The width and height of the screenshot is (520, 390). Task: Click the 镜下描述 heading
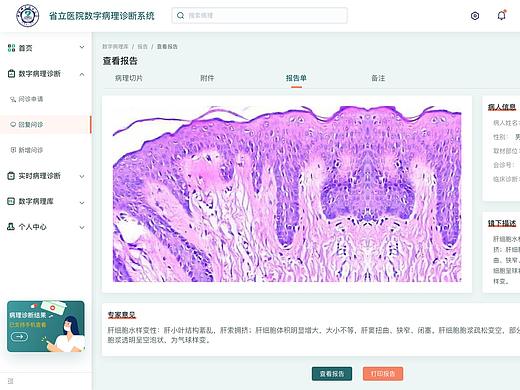click(x=502, y=223)
